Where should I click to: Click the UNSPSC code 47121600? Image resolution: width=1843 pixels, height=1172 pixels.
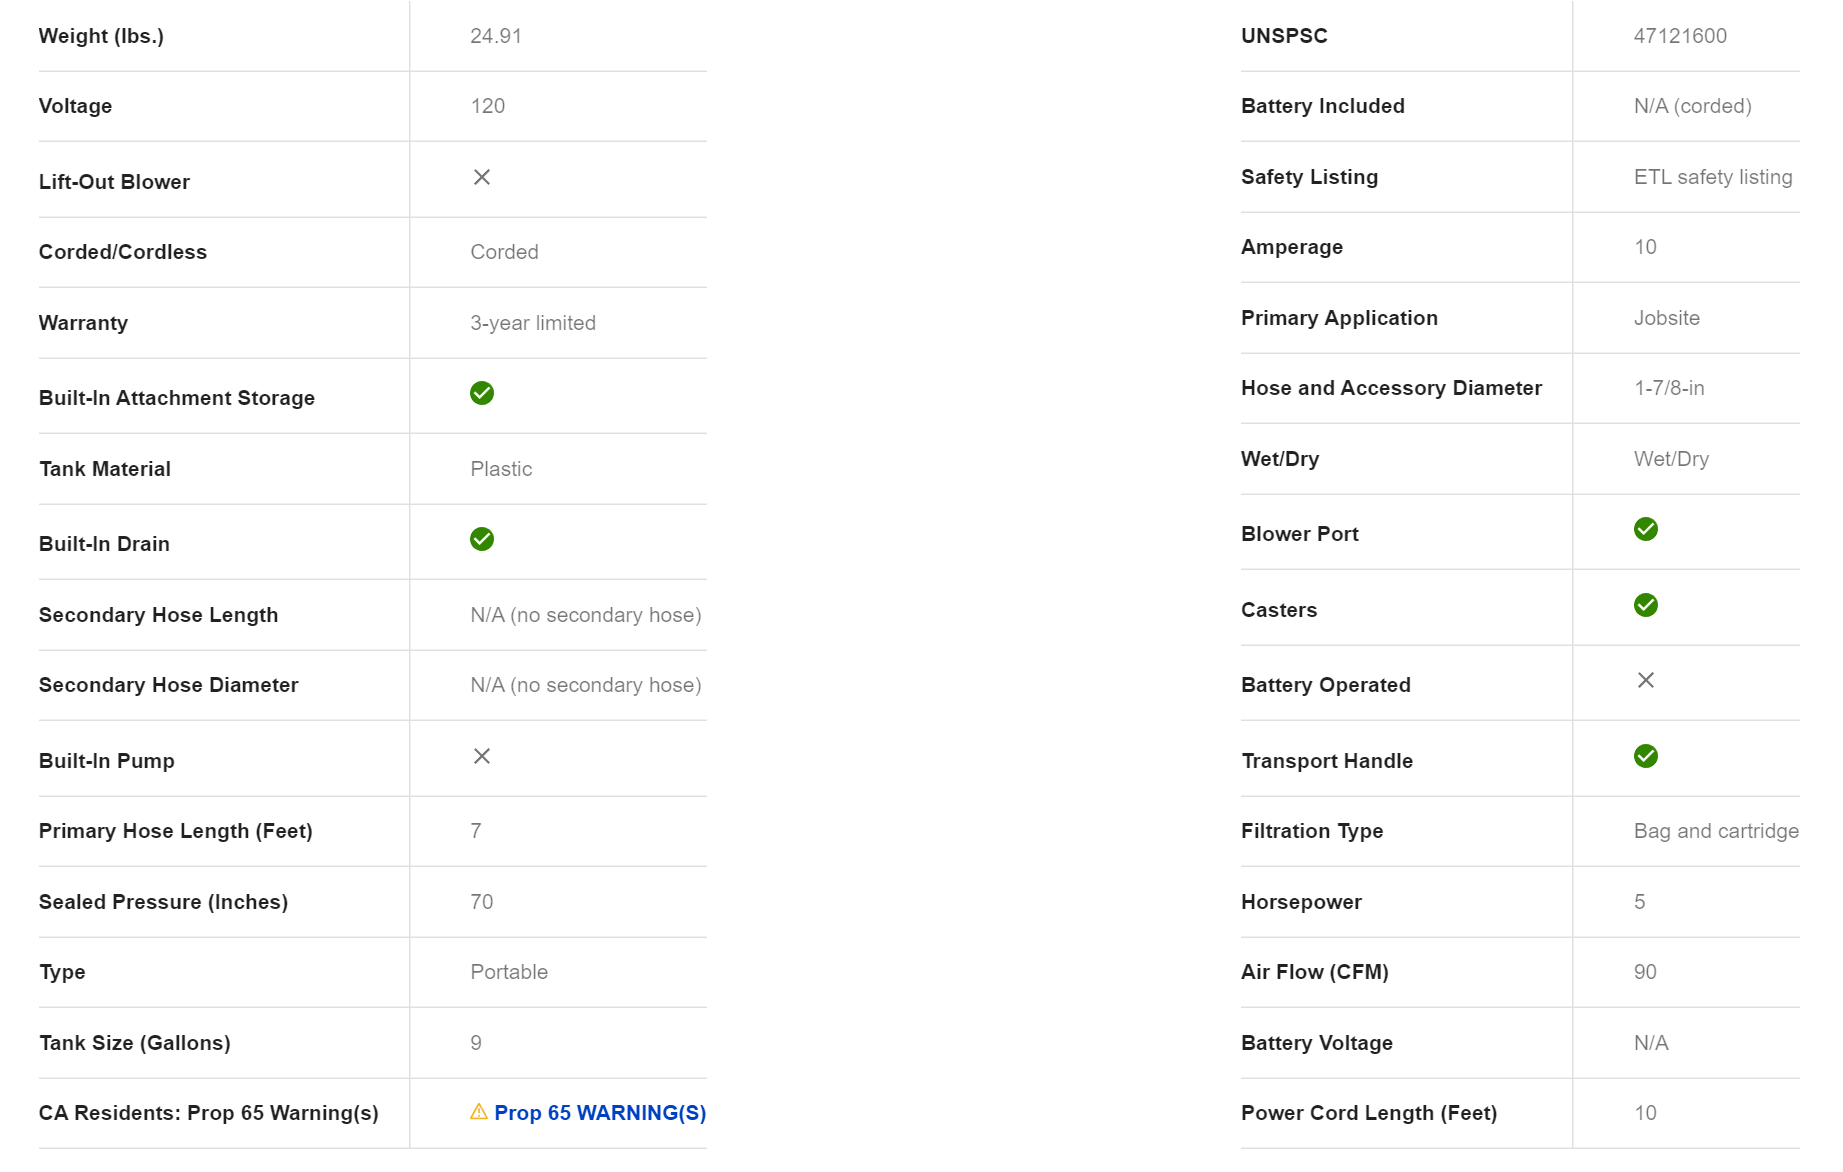click(1680, 36)
